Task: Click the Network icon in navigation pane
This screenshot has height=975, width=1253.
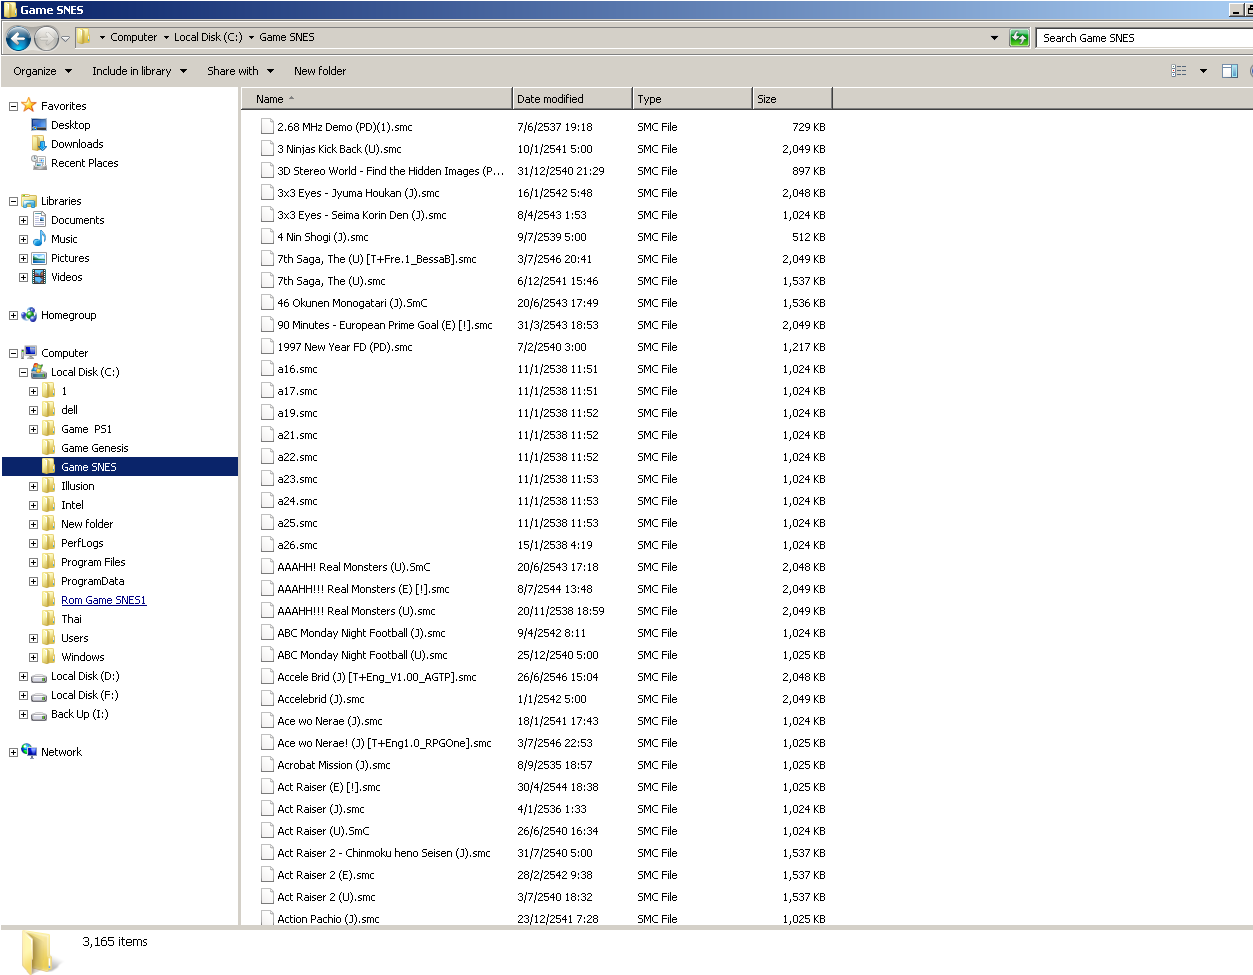Action: (29, 752)
